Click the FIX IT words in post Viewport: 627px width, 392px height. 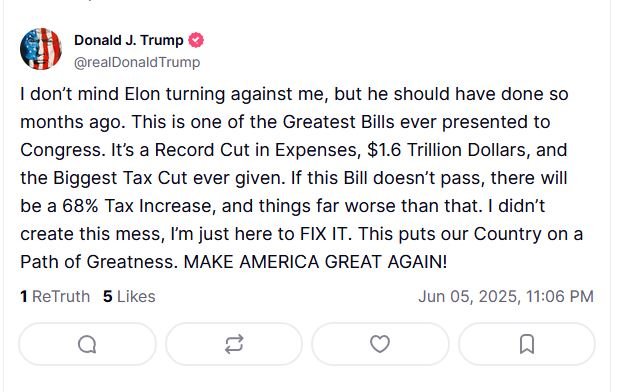[x=324, y=234]
